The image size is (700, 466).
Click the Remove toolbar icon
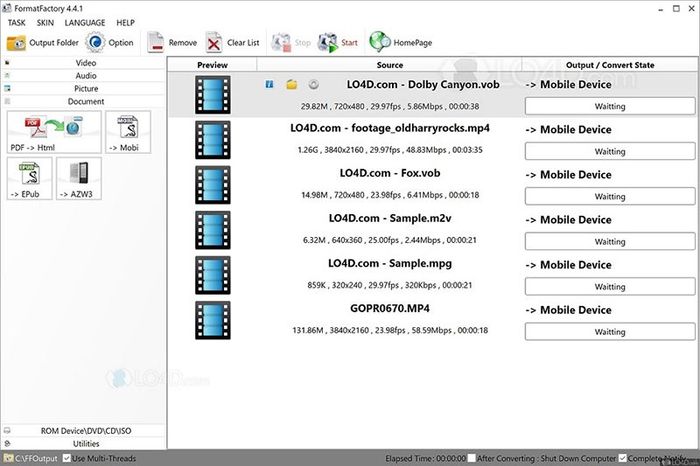(155, 43)
